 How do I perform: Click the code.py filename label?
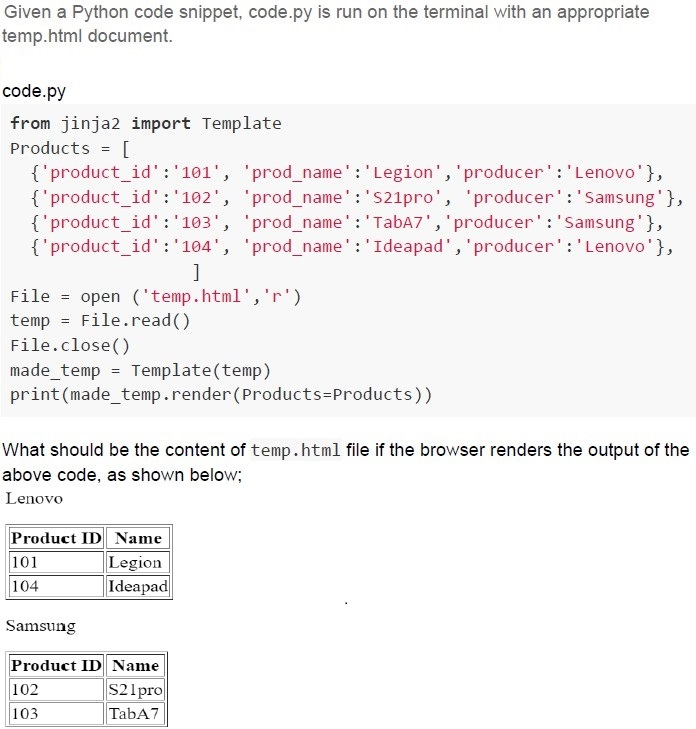coord(34,91)
